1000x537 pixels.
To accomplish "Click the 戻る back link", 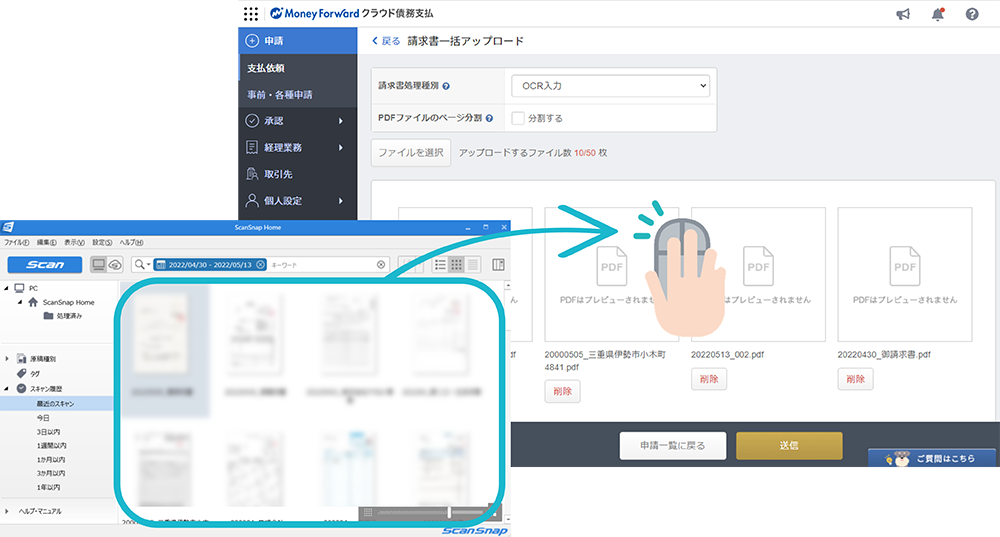I will pyautogui.click(x=386, y=41).
